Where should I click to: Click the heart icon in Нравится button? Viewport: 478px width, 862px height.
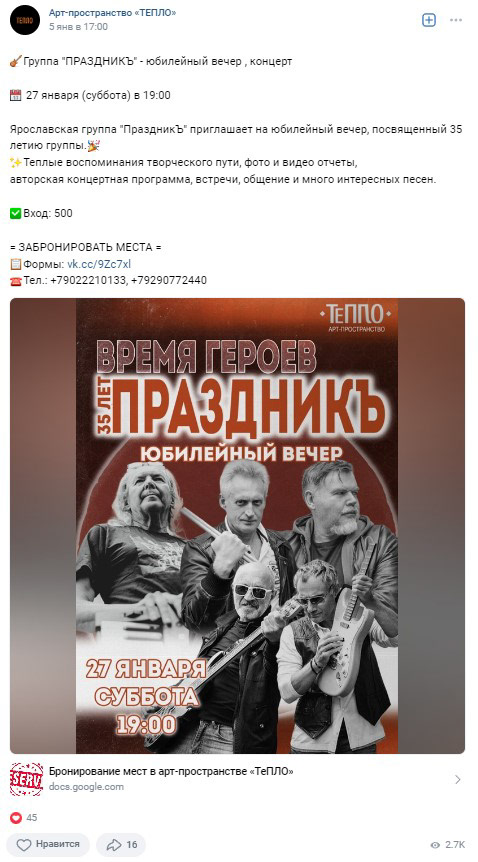24,844
